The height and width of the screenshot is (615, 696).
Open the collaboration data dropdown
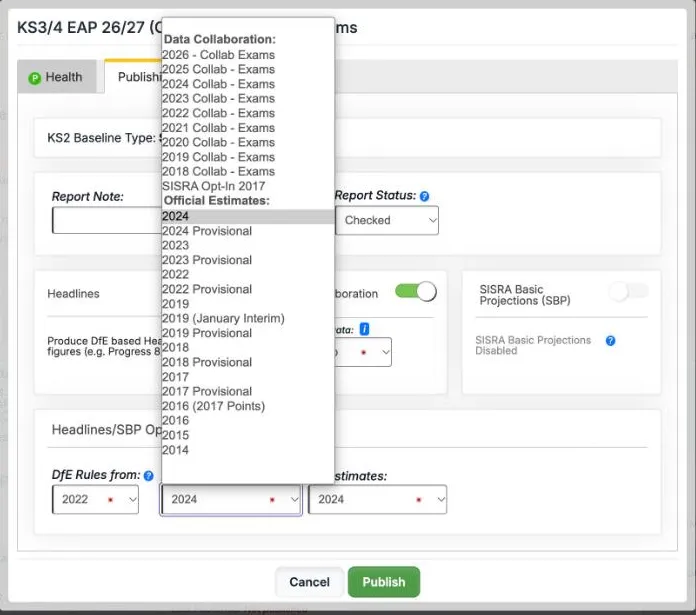pos(363,352)
